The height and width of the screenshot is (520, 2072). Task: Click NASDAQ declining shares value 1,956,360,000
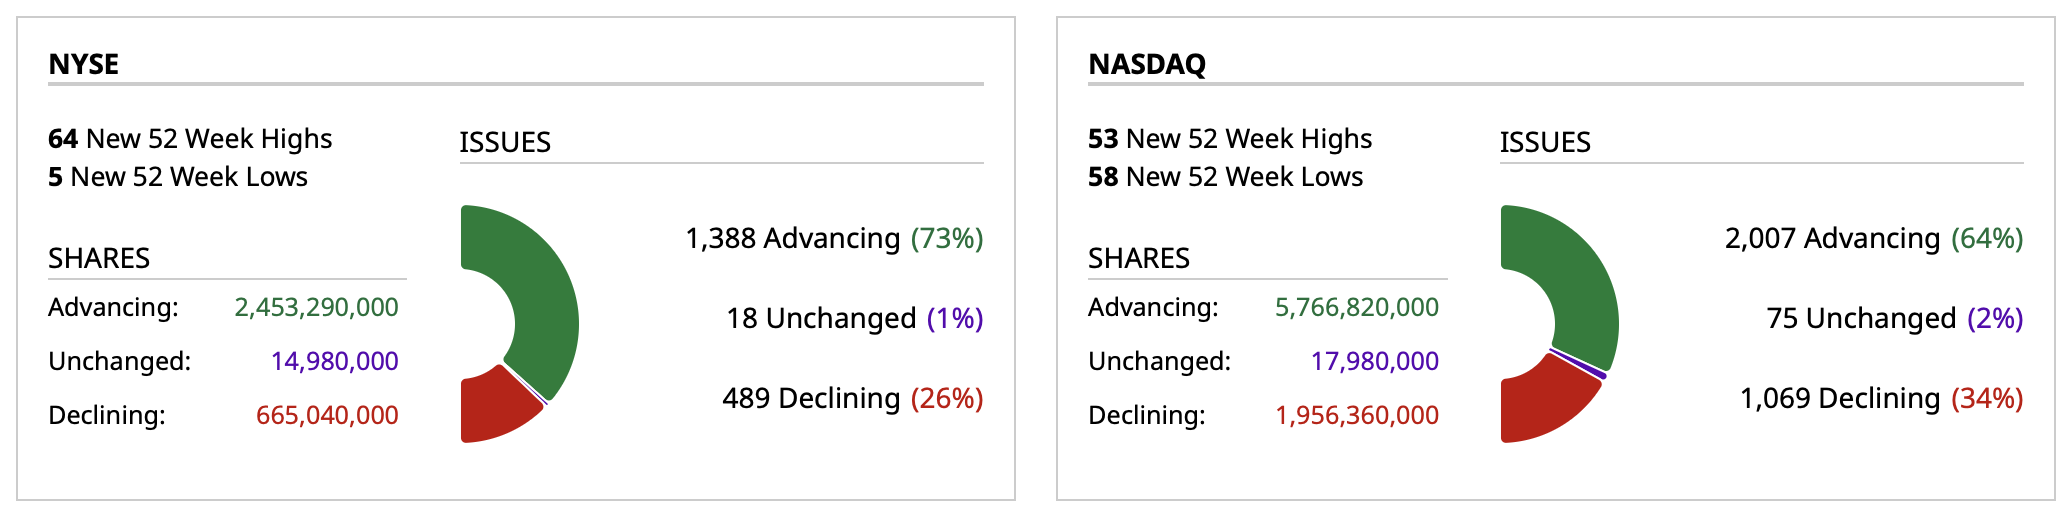pos(1356,415)
